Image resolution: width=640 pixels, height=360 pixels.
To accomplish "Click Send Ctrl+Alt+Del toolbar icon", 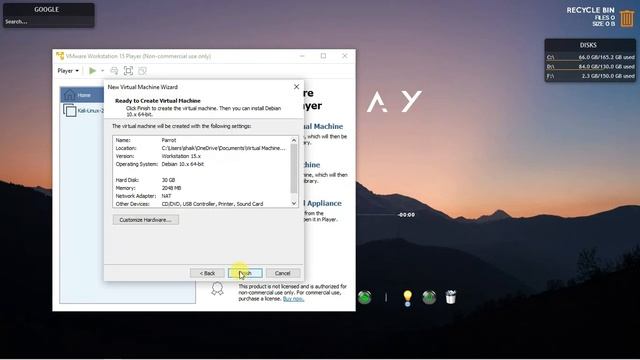I will pos(114,71).
